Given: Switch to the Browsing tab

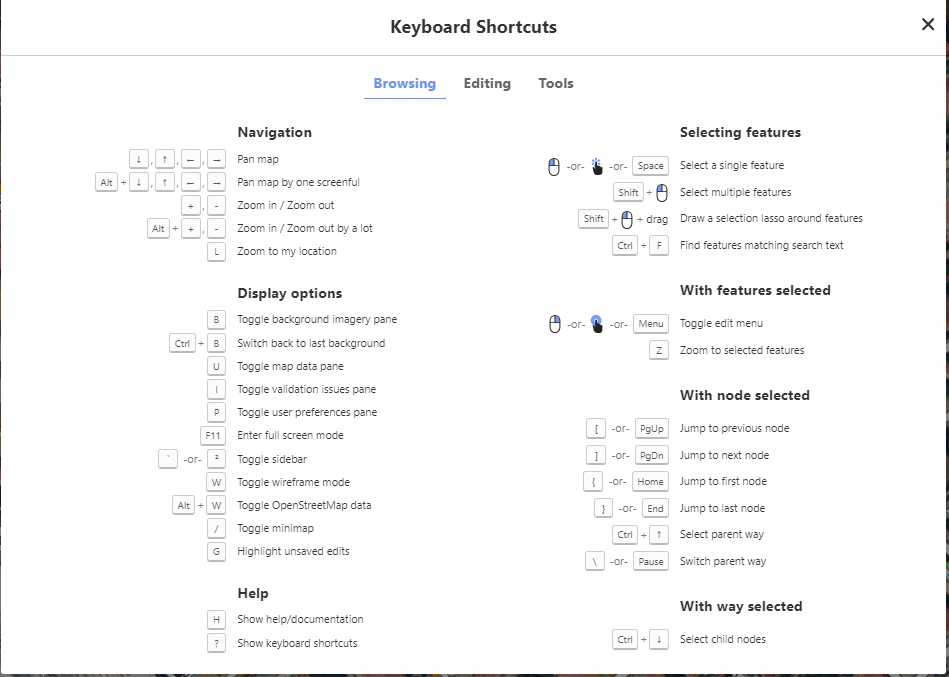Looking at the screenshot, I should pyautogui.click(x=404, y=83).
